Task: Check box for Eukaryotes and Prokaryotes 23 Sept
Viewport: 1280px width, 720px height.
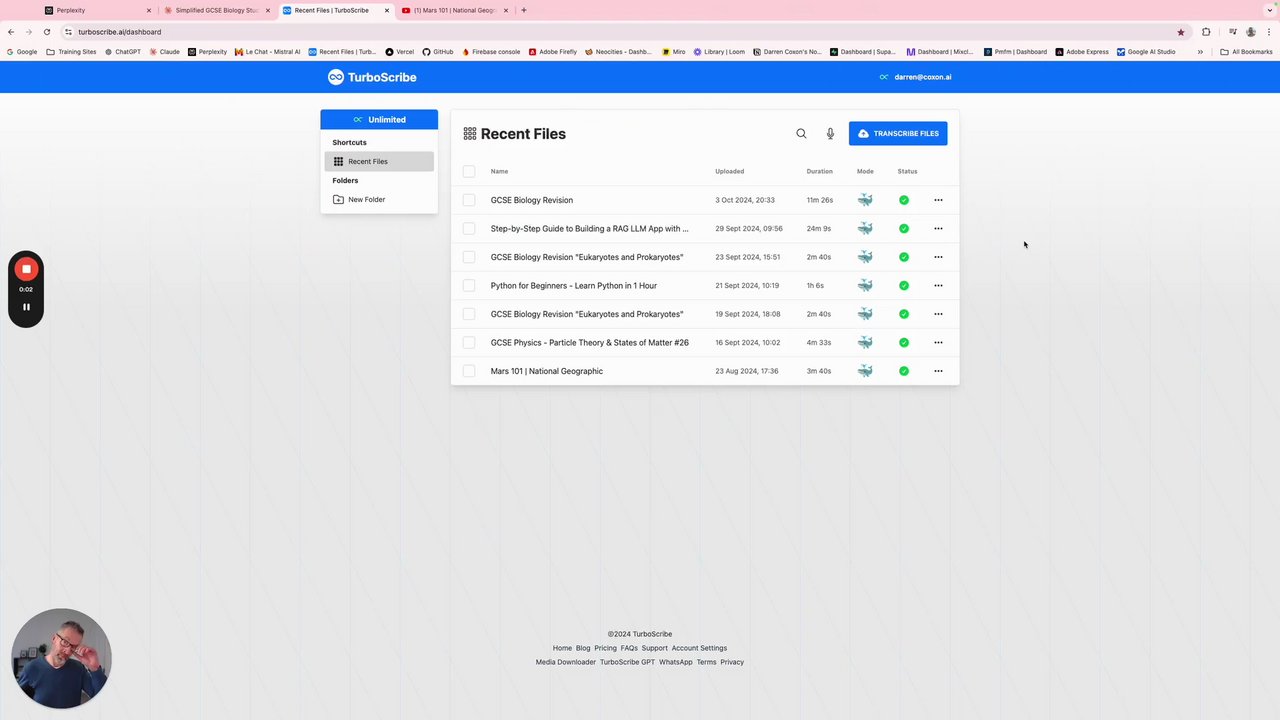Action: pyautogui.click(x=469, y=257)
